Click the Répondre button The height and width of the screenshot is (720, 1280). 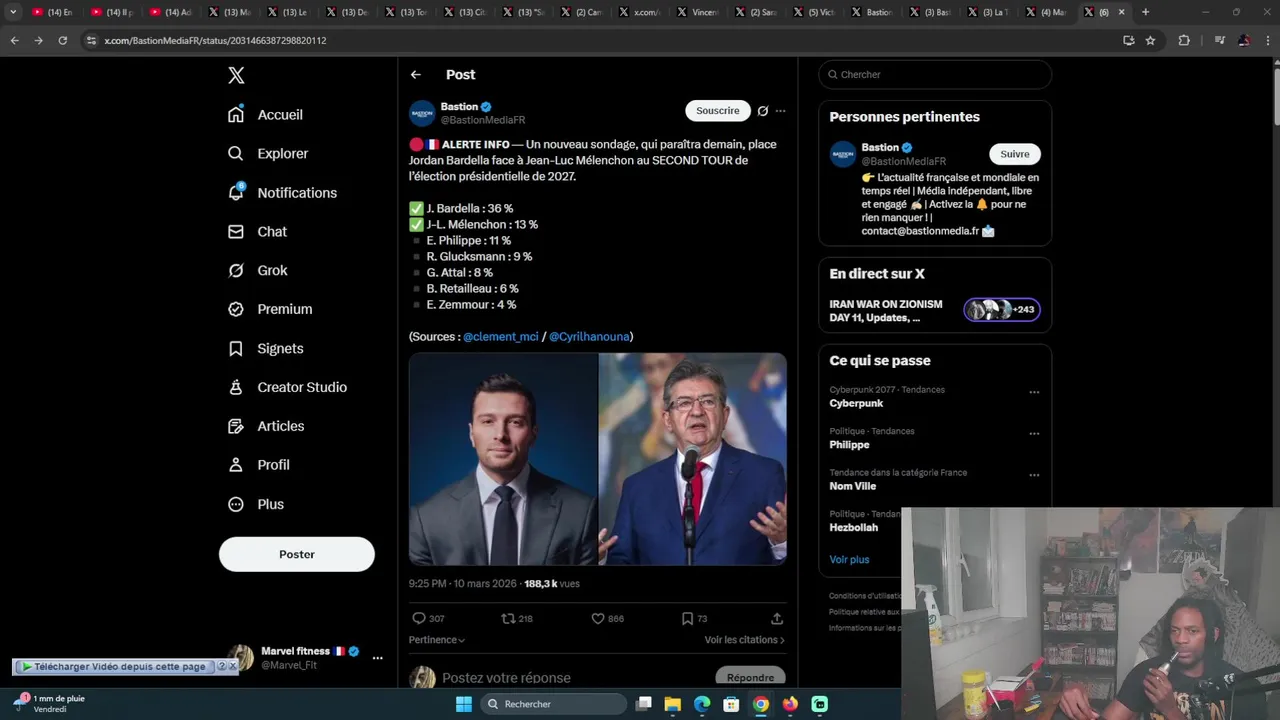[x=750, y=678]
